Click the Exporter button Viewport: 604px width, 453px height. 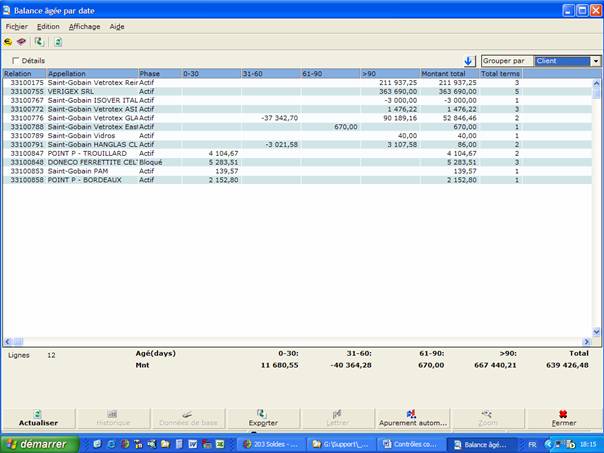(x=262, y=417)
